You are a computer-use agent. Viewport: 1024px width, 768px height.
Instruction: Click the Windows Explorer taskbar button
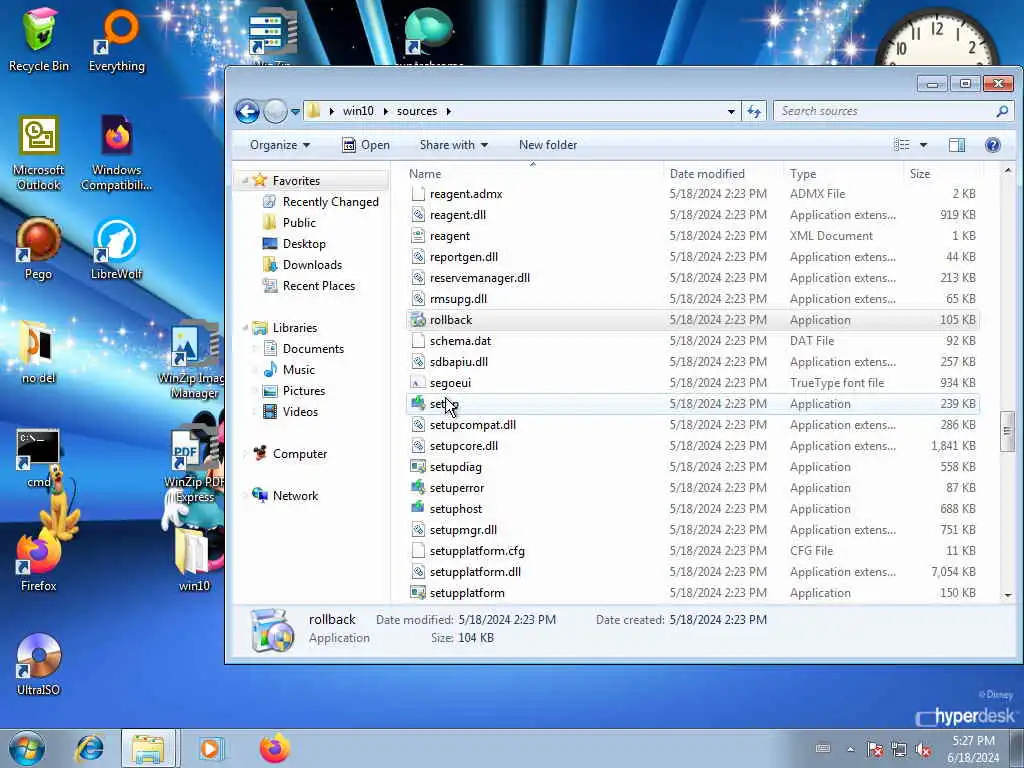pos(148,748)
